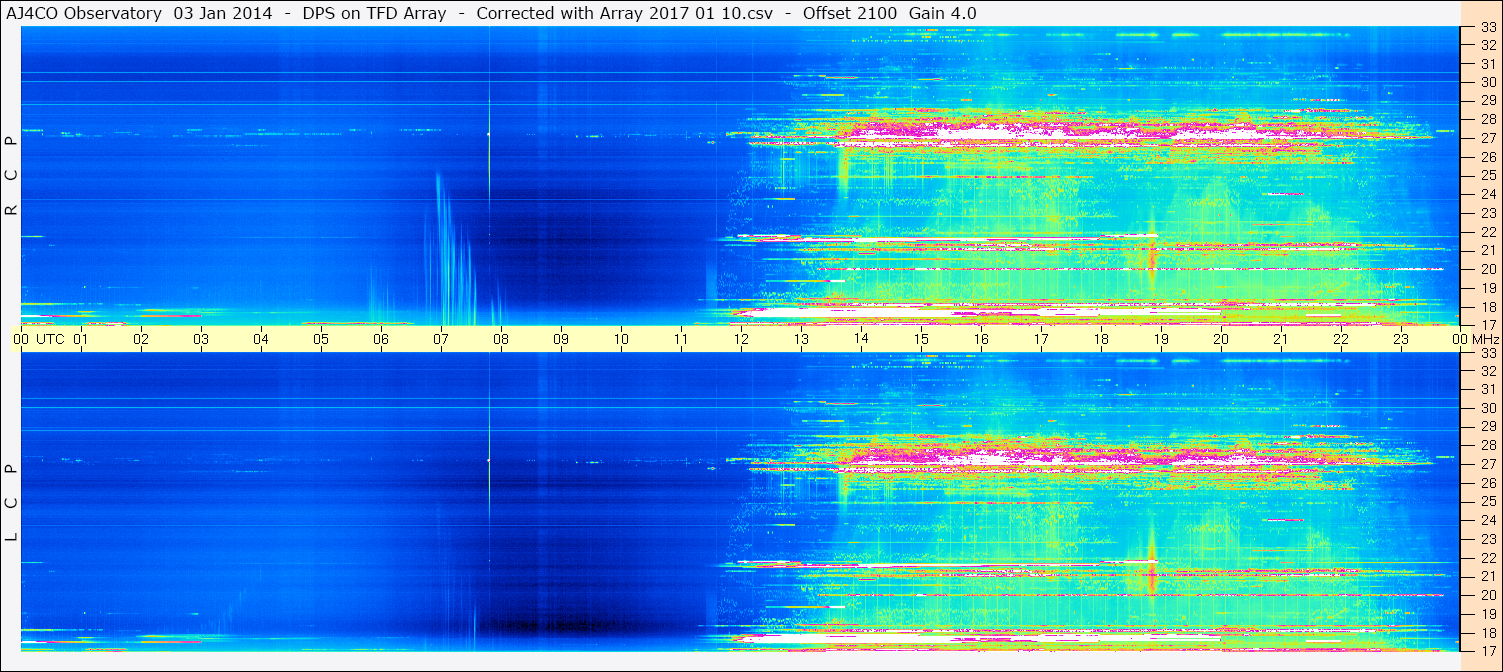The width and height of the screenshot is (1503, 672).
Task: Select hour 17 on the time axis
Action: pos(1041,339)
